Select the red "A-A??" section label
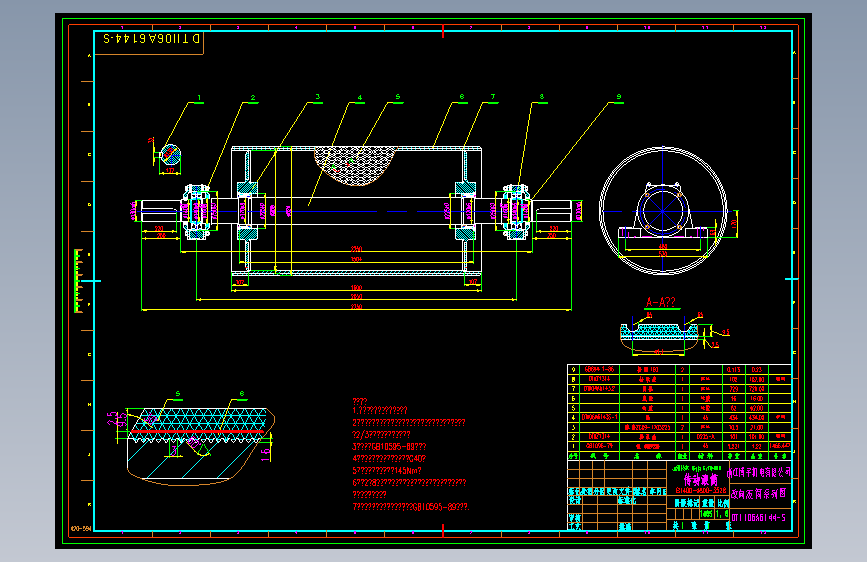The image size is (867, 562). coord(661,302)
